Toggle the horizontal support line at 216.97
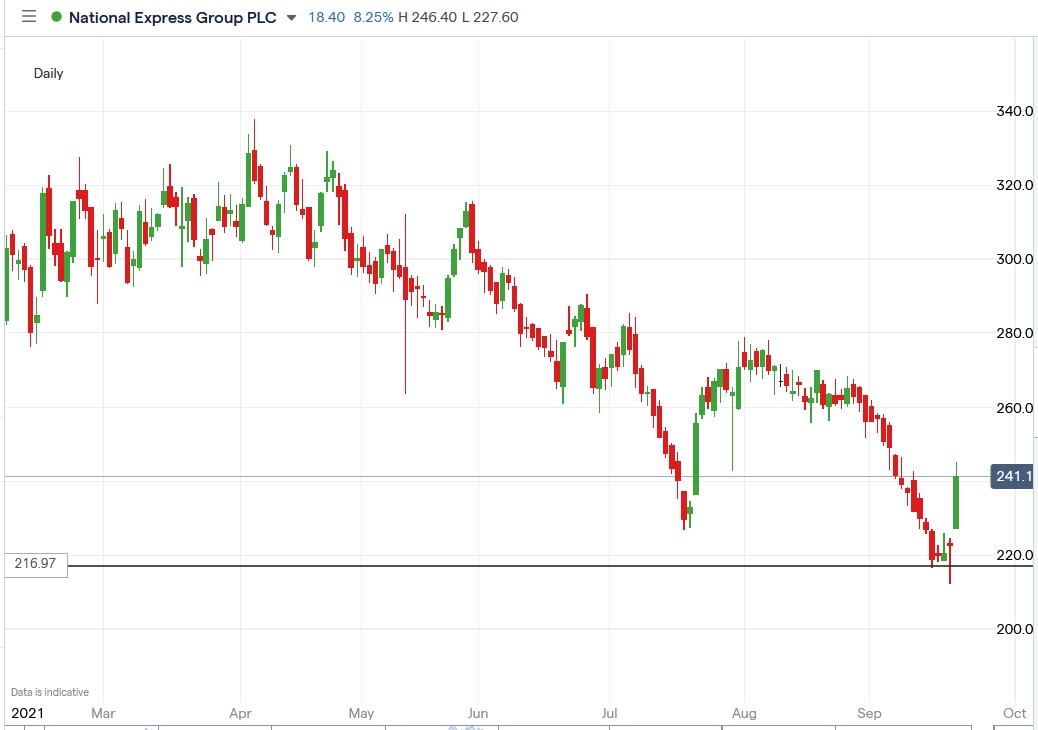Image resolution: width=1038 pixels, height=730 pixels. coord(500,568)
